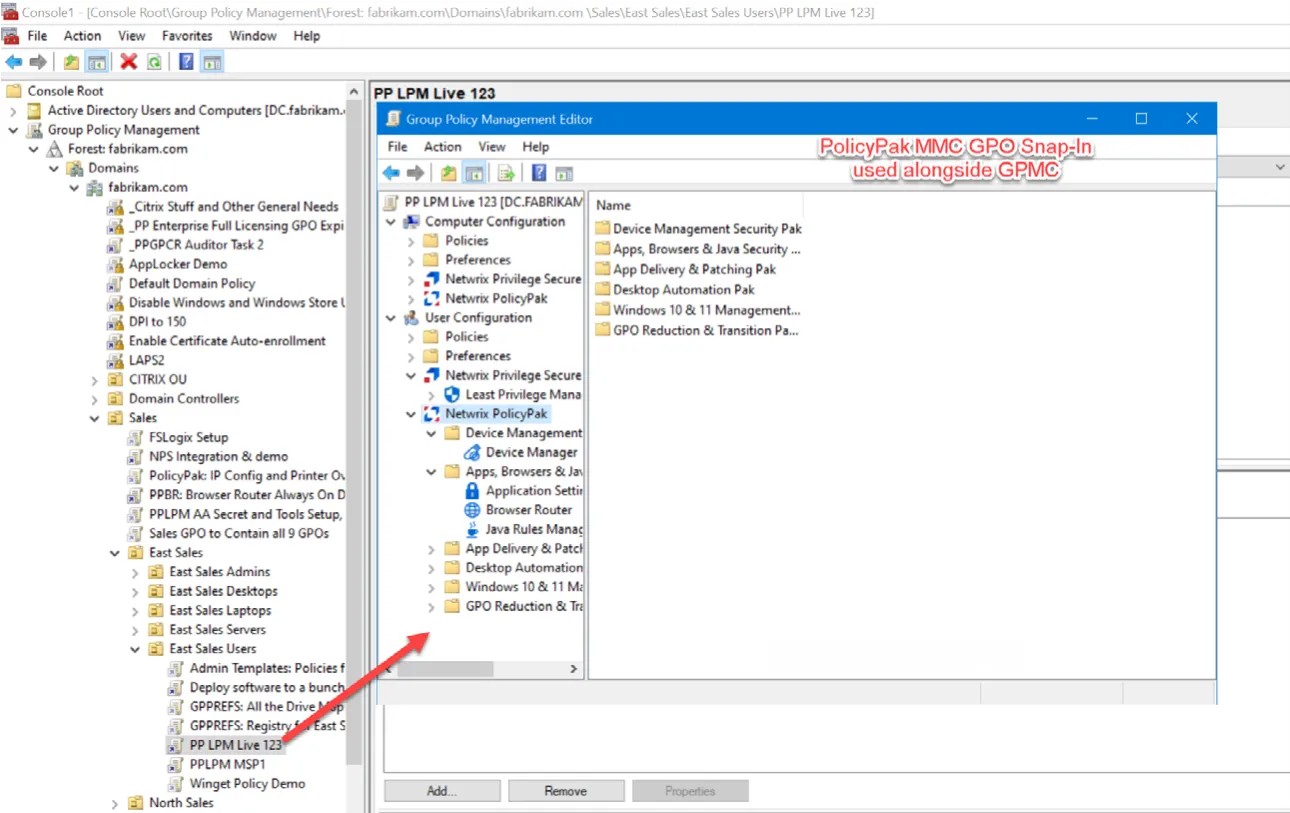The width and height of the screenshot is (1290, 813).
Task: Click Forward arrow in Group Policy Management Editor toolbar
Action: coord(415,173)
